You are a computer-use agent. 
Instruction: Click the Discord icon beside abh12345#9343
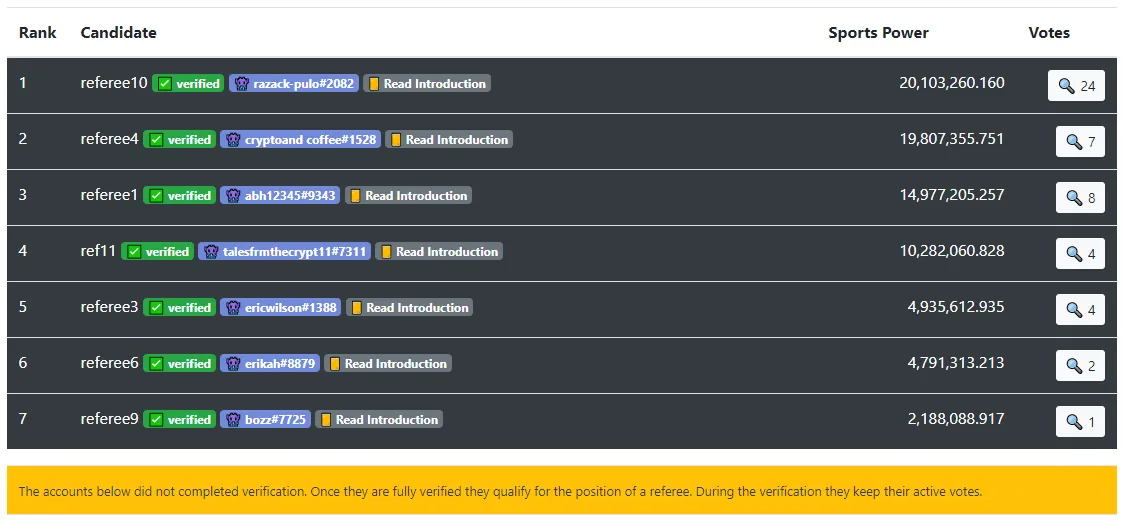pos(233,196)
